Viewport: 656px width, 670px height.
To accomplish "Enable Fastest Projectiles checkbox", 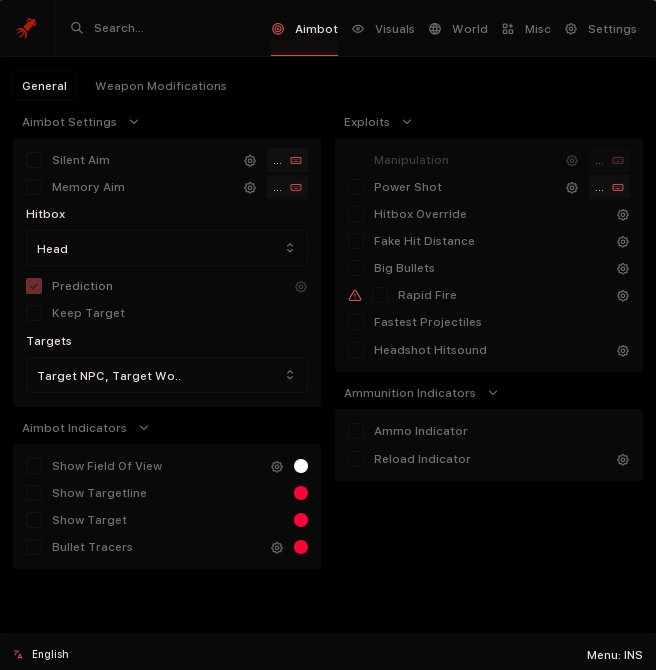I will point(356,322).
